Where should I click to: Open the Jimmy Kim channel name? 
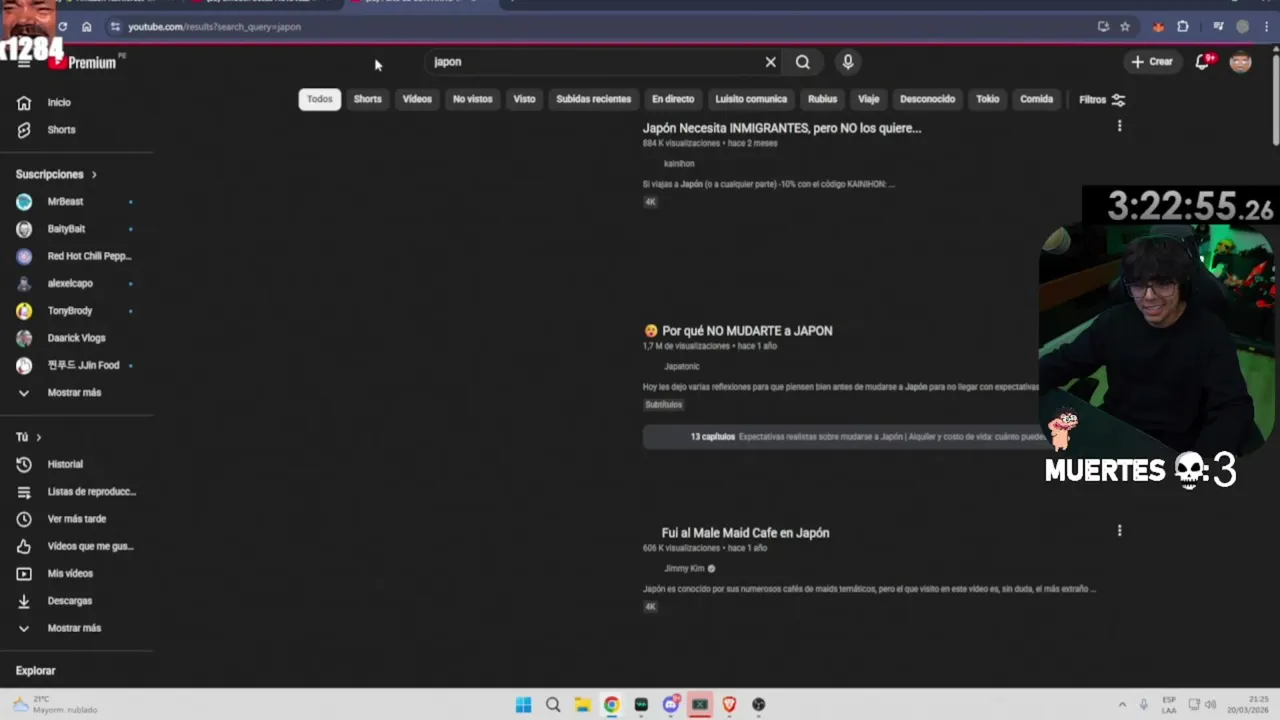pyautogui.click(x=684, y=569)
